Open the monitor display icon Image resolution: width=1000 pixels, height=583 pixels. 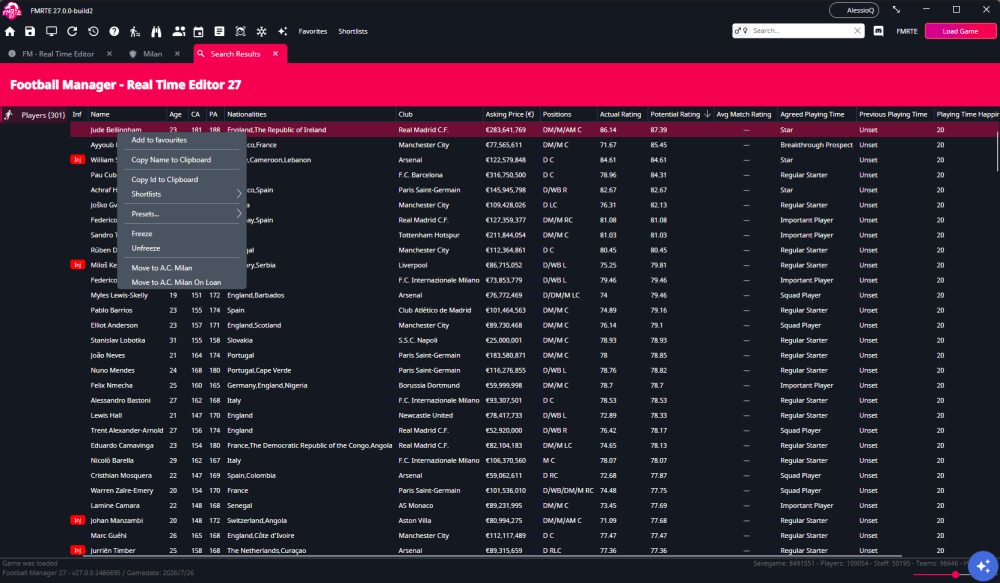point(52,31)
